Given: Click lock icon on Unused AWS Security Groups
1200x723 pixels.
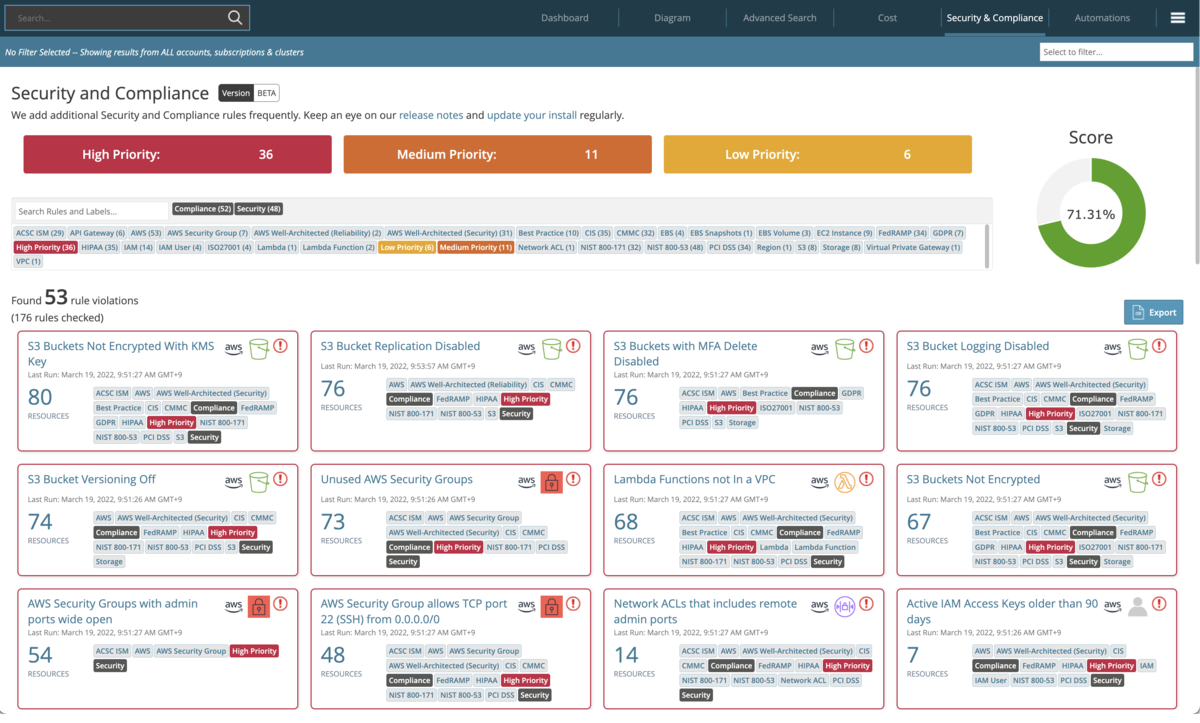Looking at the screenshot, I should click(551, 482).
